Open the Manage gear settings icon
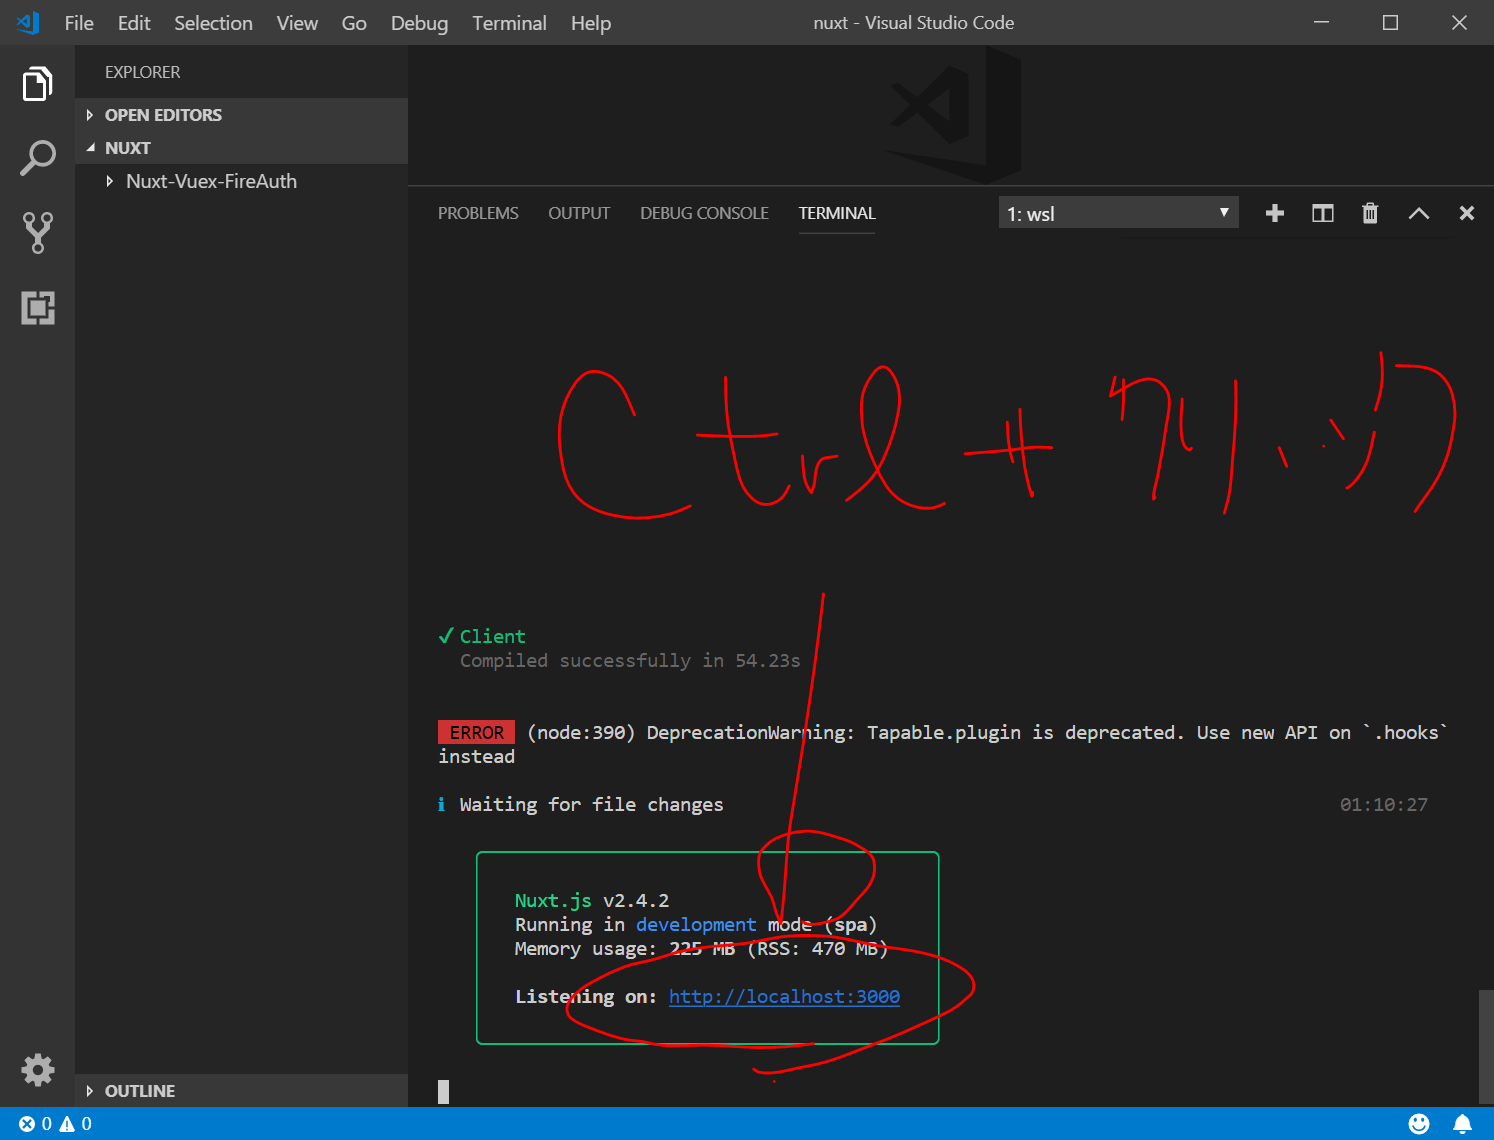 pyautogui.click(x=37, y=1070)
